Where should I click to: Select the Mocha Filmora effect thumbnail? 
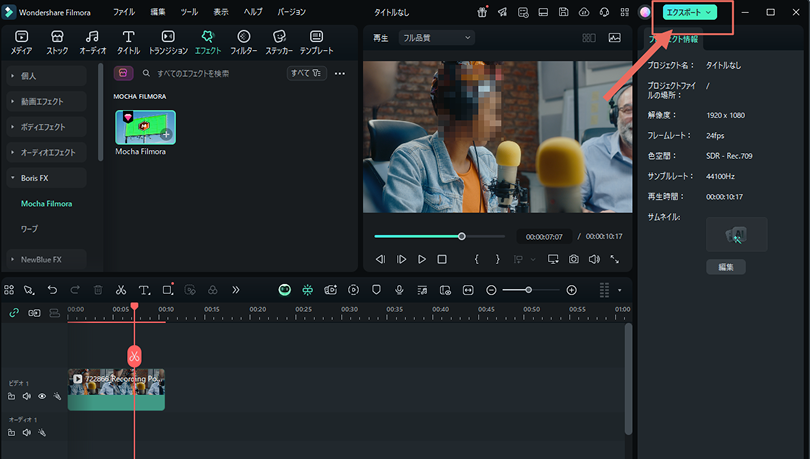point(145,127)
